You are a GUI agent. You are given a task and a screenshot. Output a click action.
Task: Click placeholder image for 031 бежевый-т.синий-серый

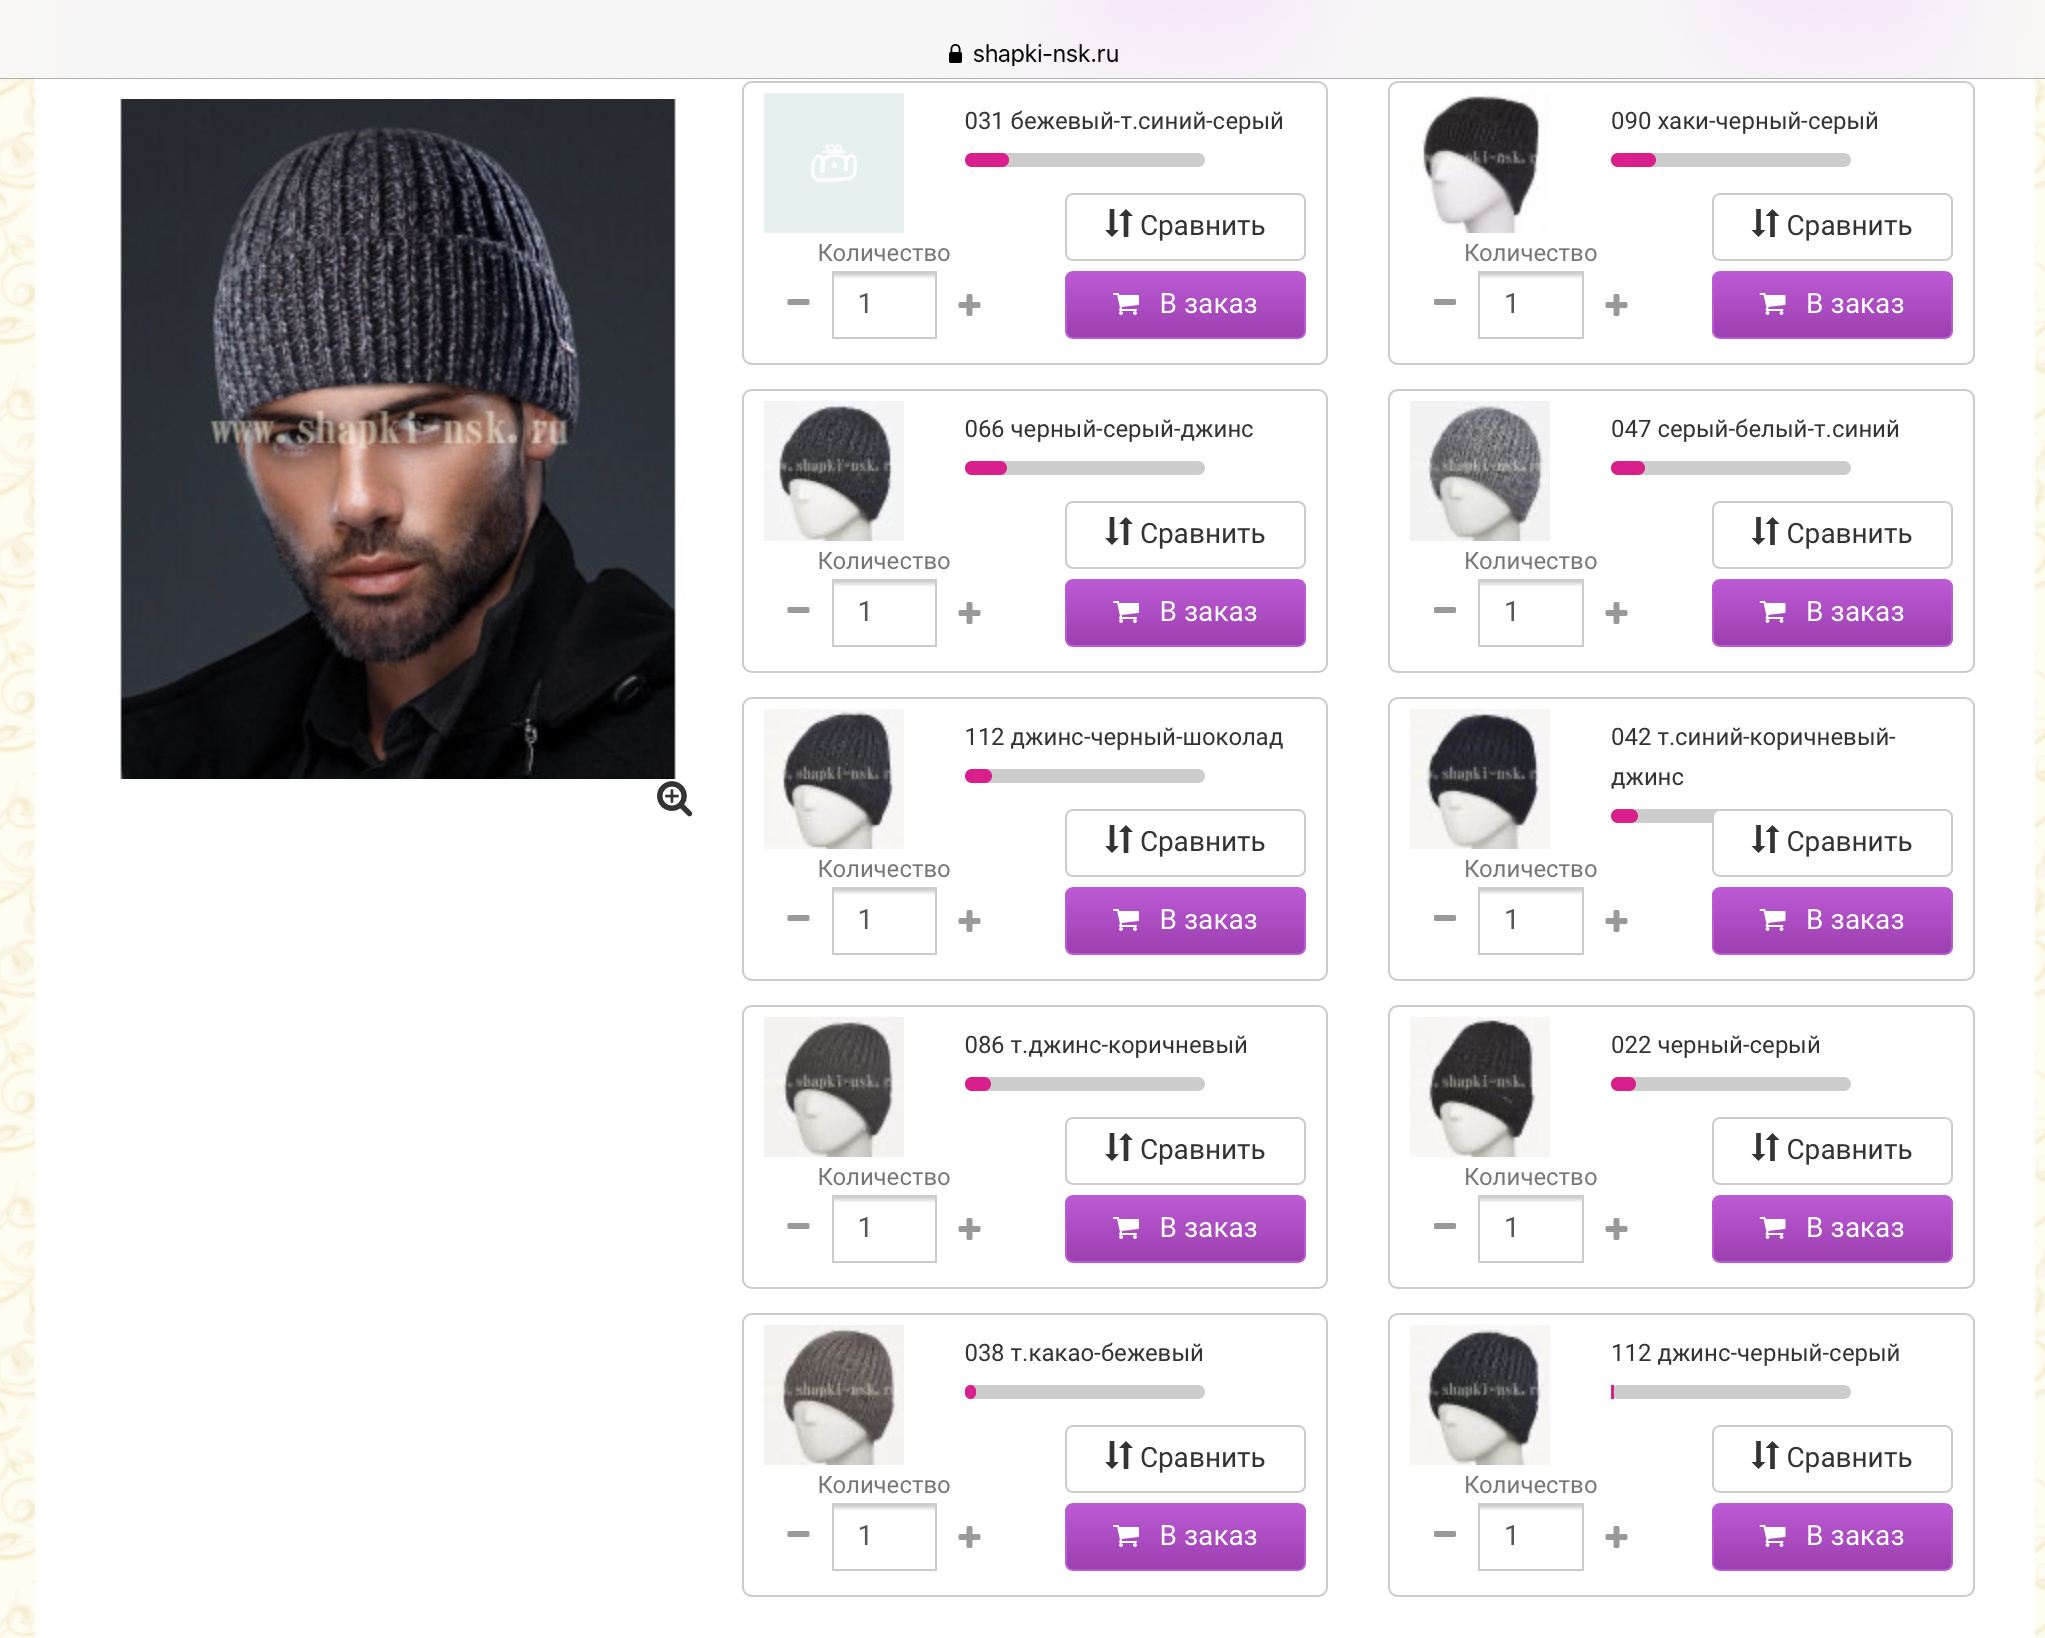[834, 163]
